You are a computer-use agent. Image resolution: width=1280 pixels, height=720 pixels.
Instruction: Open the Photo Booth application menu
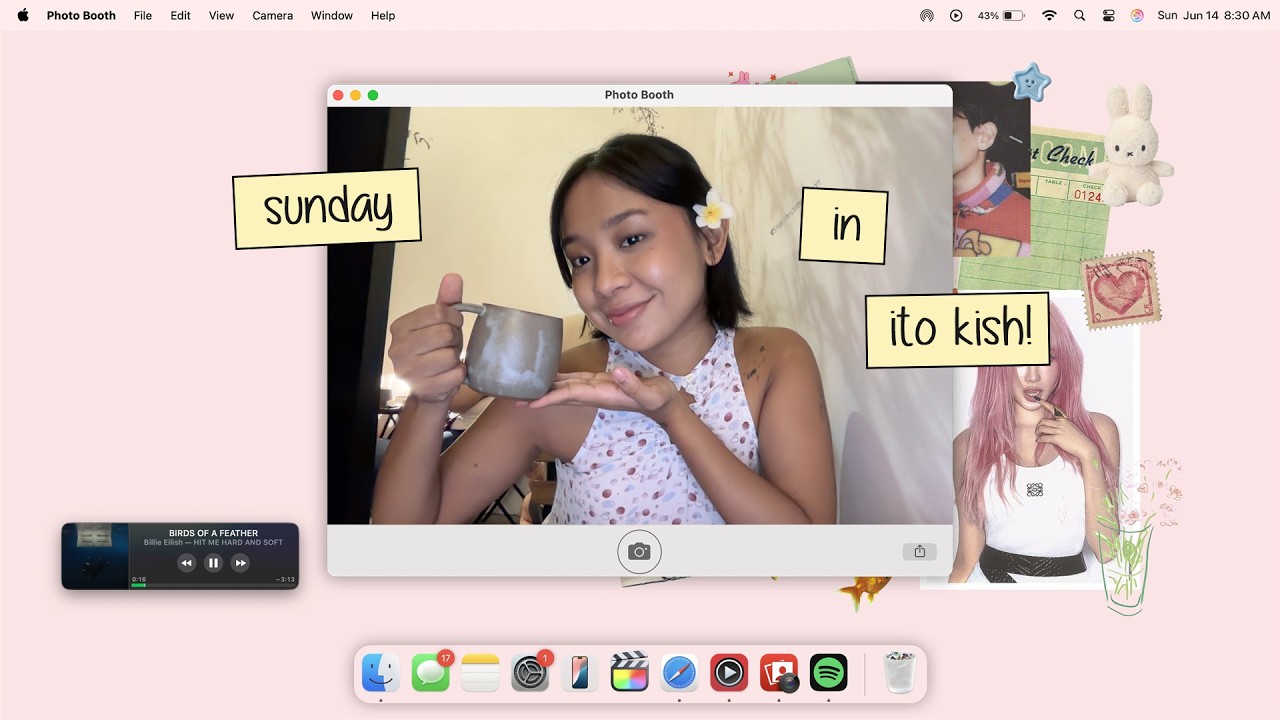pyautogui.click(x=81, y=15)
